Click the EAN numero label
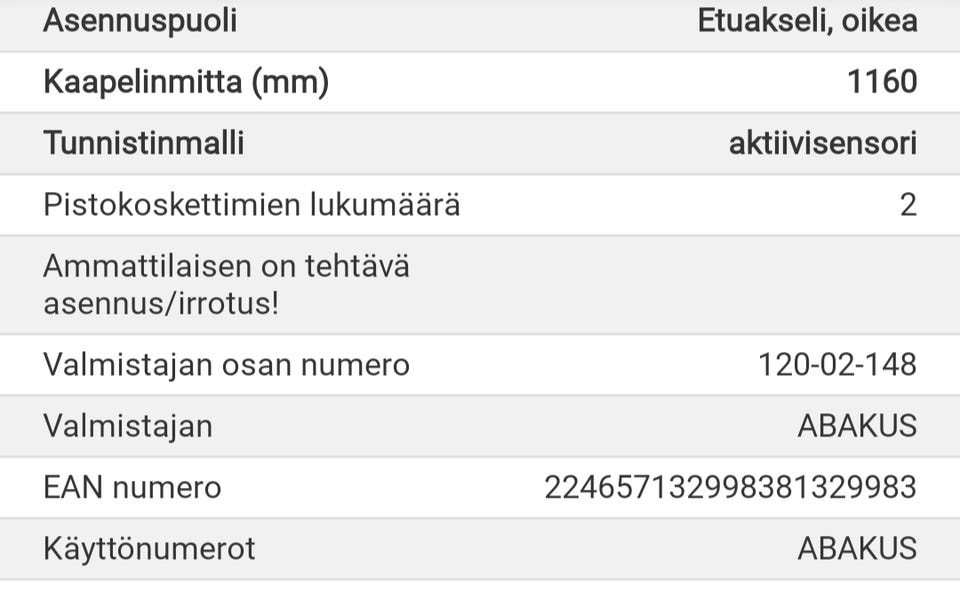 [x=132, y=488]
